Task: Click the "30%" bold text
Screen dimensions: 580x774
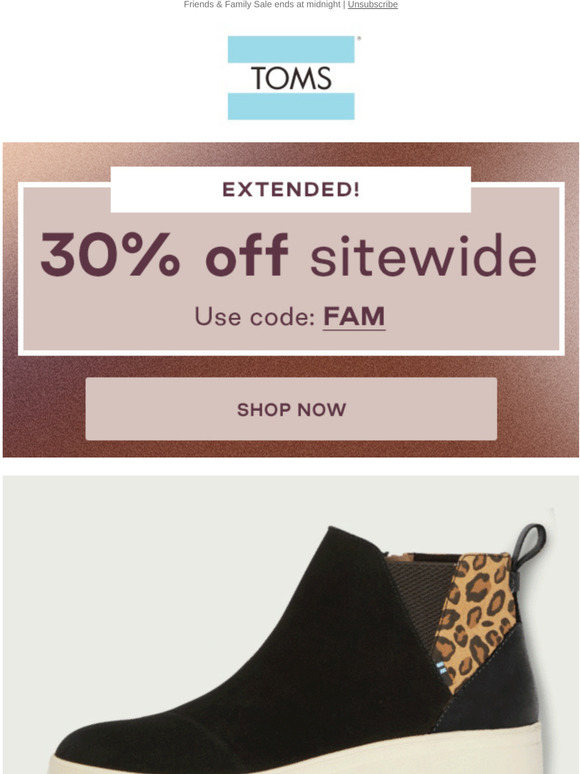Action: point(111,255)
